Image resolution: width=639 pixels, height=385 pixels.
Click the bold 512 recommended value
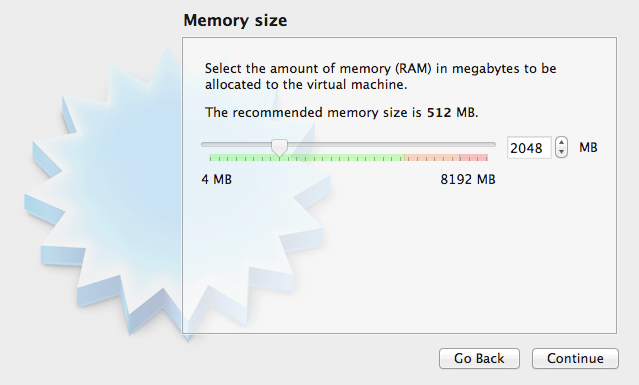click(439, 112)
